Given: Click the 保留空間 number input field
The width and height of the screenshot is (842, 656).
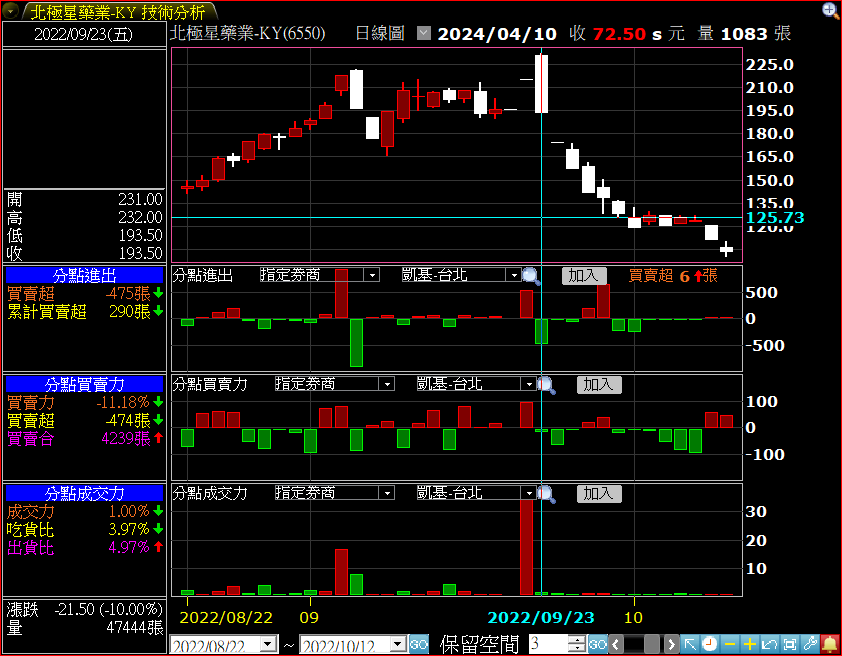Looking at the screenshot, I should tap(547, 645).
